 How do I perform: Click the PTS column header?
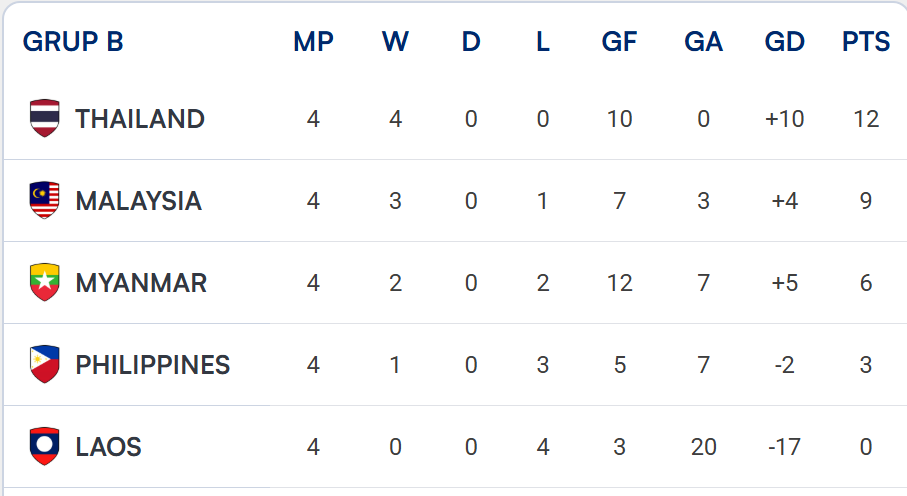click(866, 42)
